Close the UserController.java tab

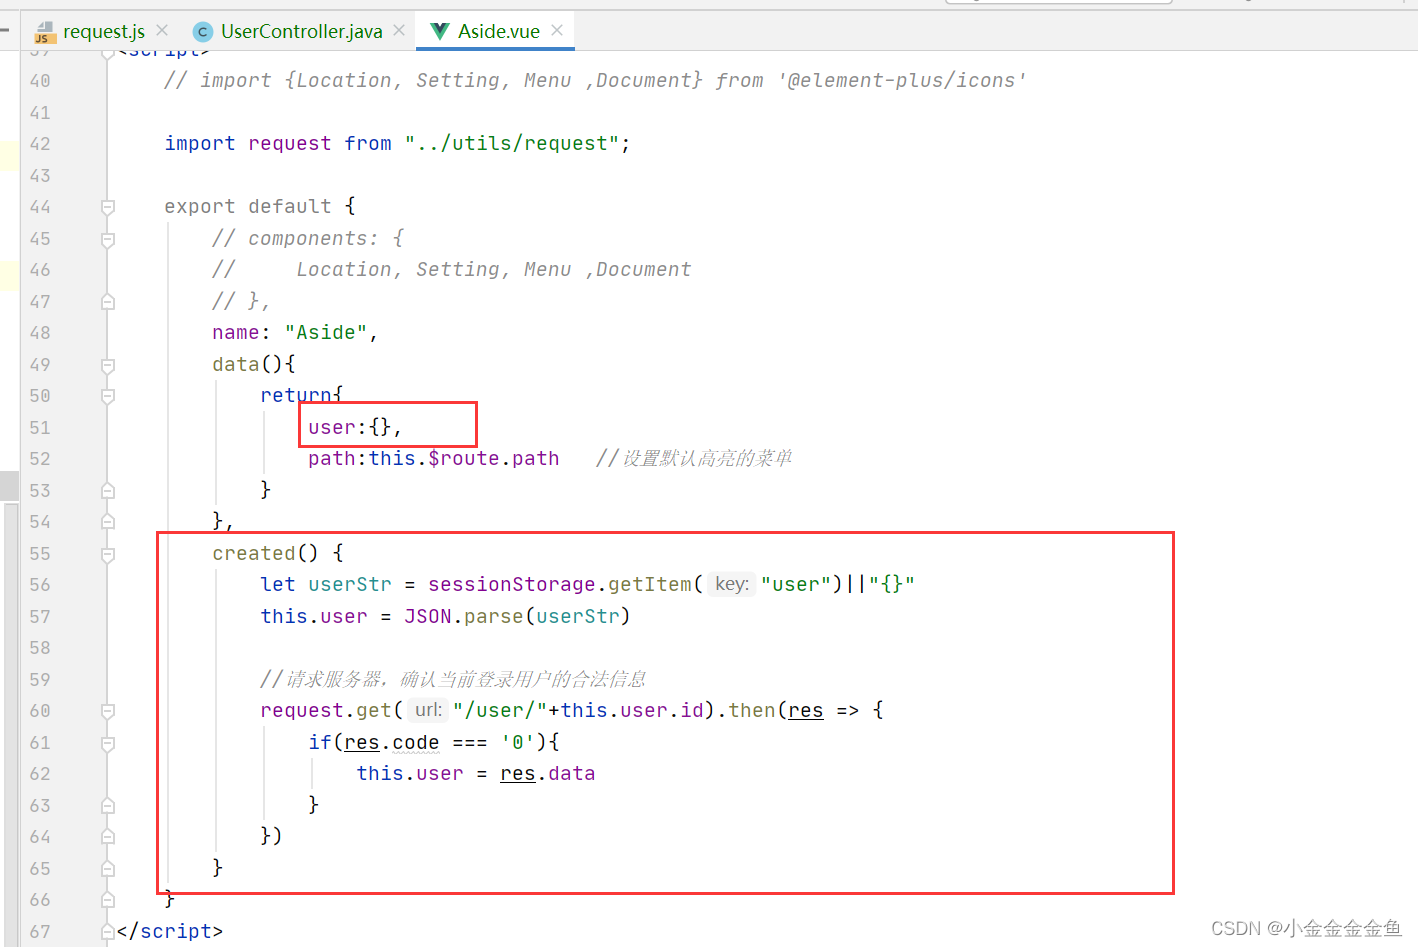tap(399, 31)
